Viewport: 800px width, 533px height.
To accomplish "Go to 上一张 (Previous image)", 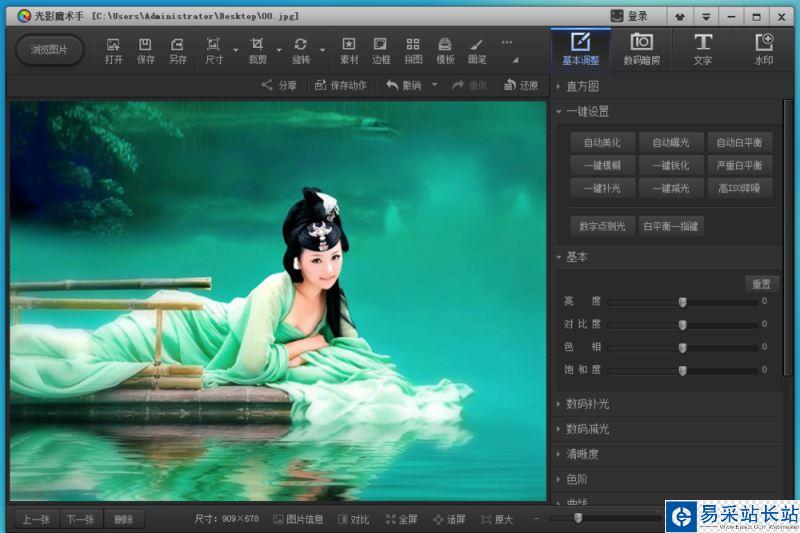I will click(x=36, y=519).
